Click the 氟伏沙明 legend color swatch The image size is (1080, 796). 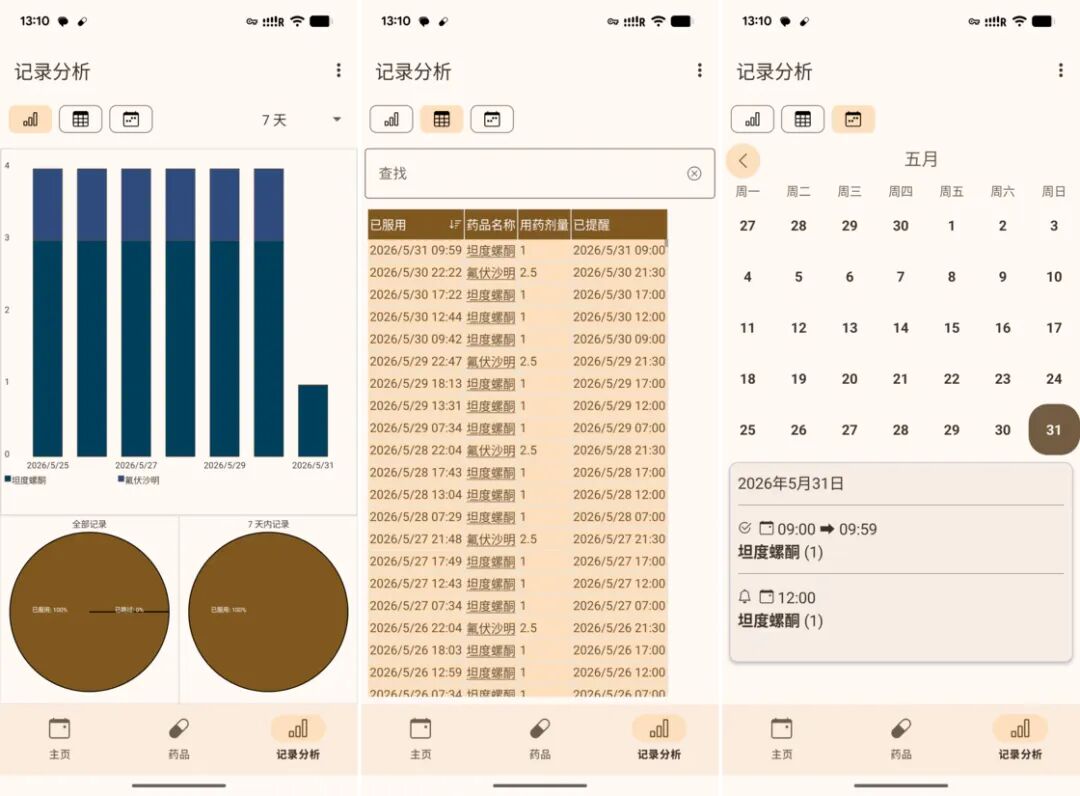(x=121, y=479)
